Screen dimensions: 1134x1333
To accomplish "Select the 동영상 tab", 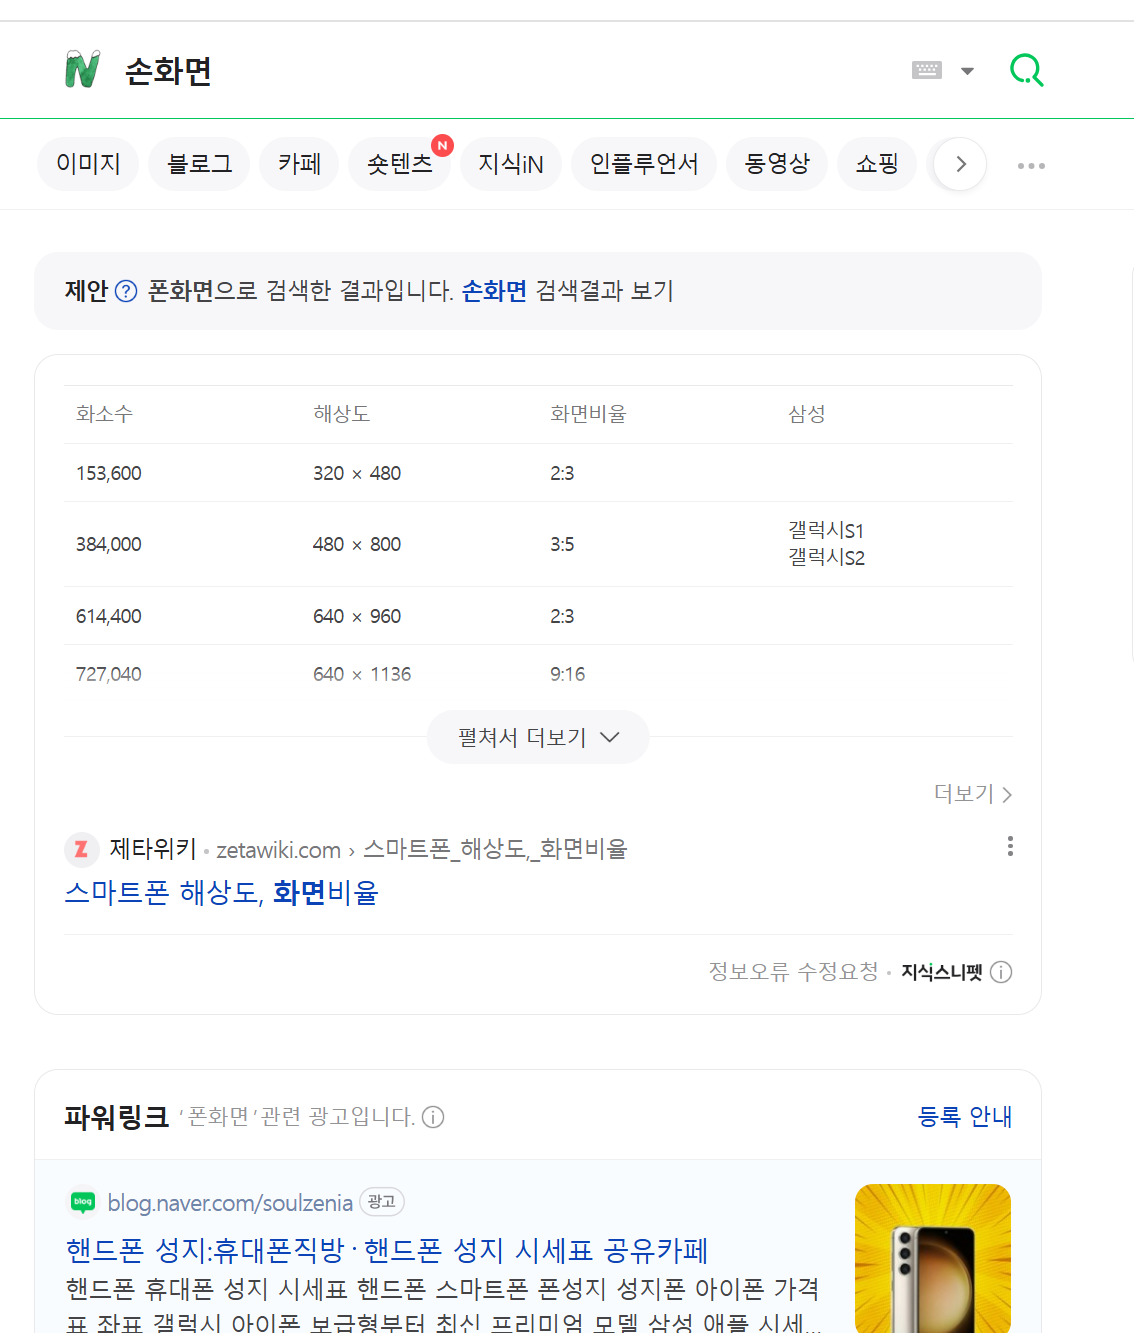I will (x=777, y=164).
